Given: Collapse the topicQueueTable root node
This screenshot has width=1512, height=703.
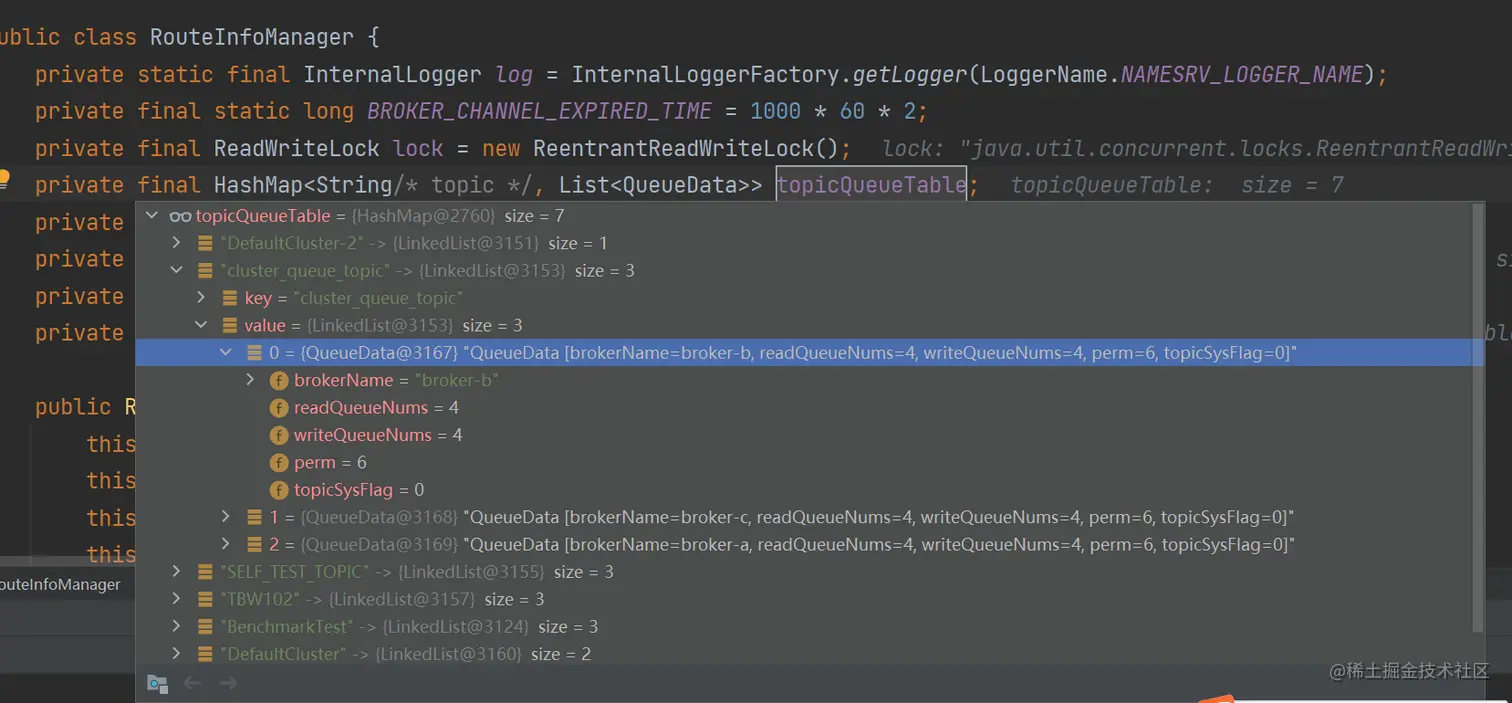Looking at the screenshot, I should pos(152,216).
